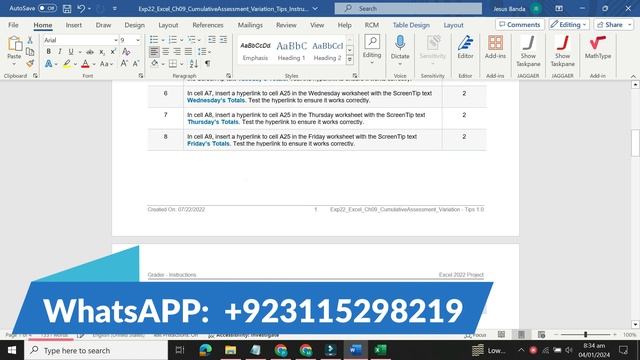Screen dimensions: 640x360
Task: Open the Add-ins gallery
Action: click(495, 47)
